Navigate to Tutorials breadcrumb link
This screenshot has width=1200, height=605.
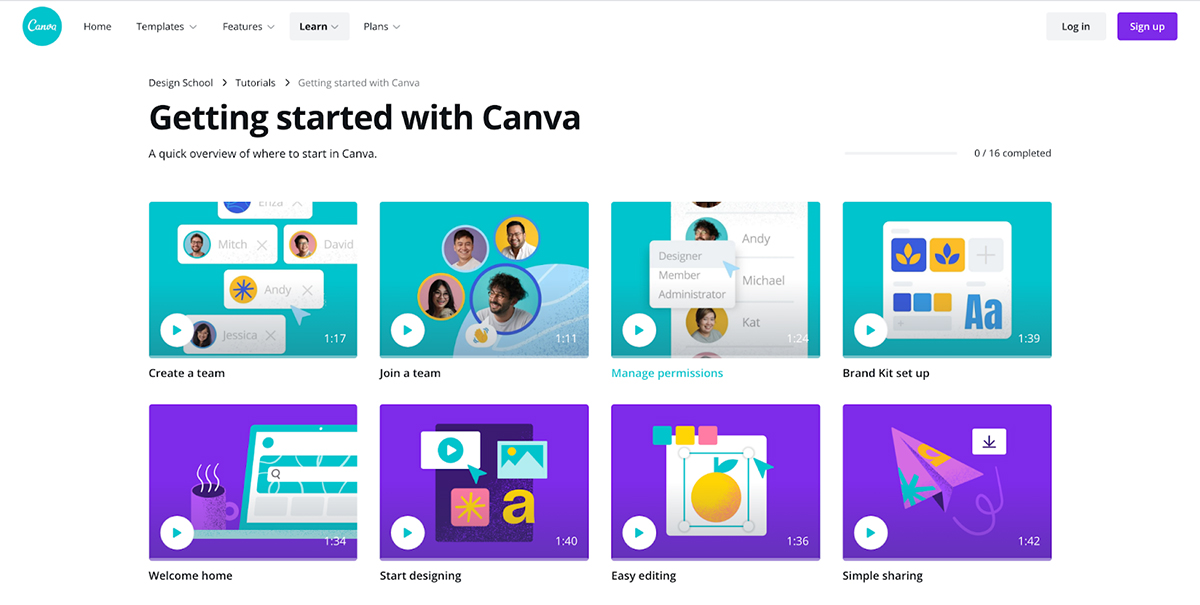[x=255, y=83]
